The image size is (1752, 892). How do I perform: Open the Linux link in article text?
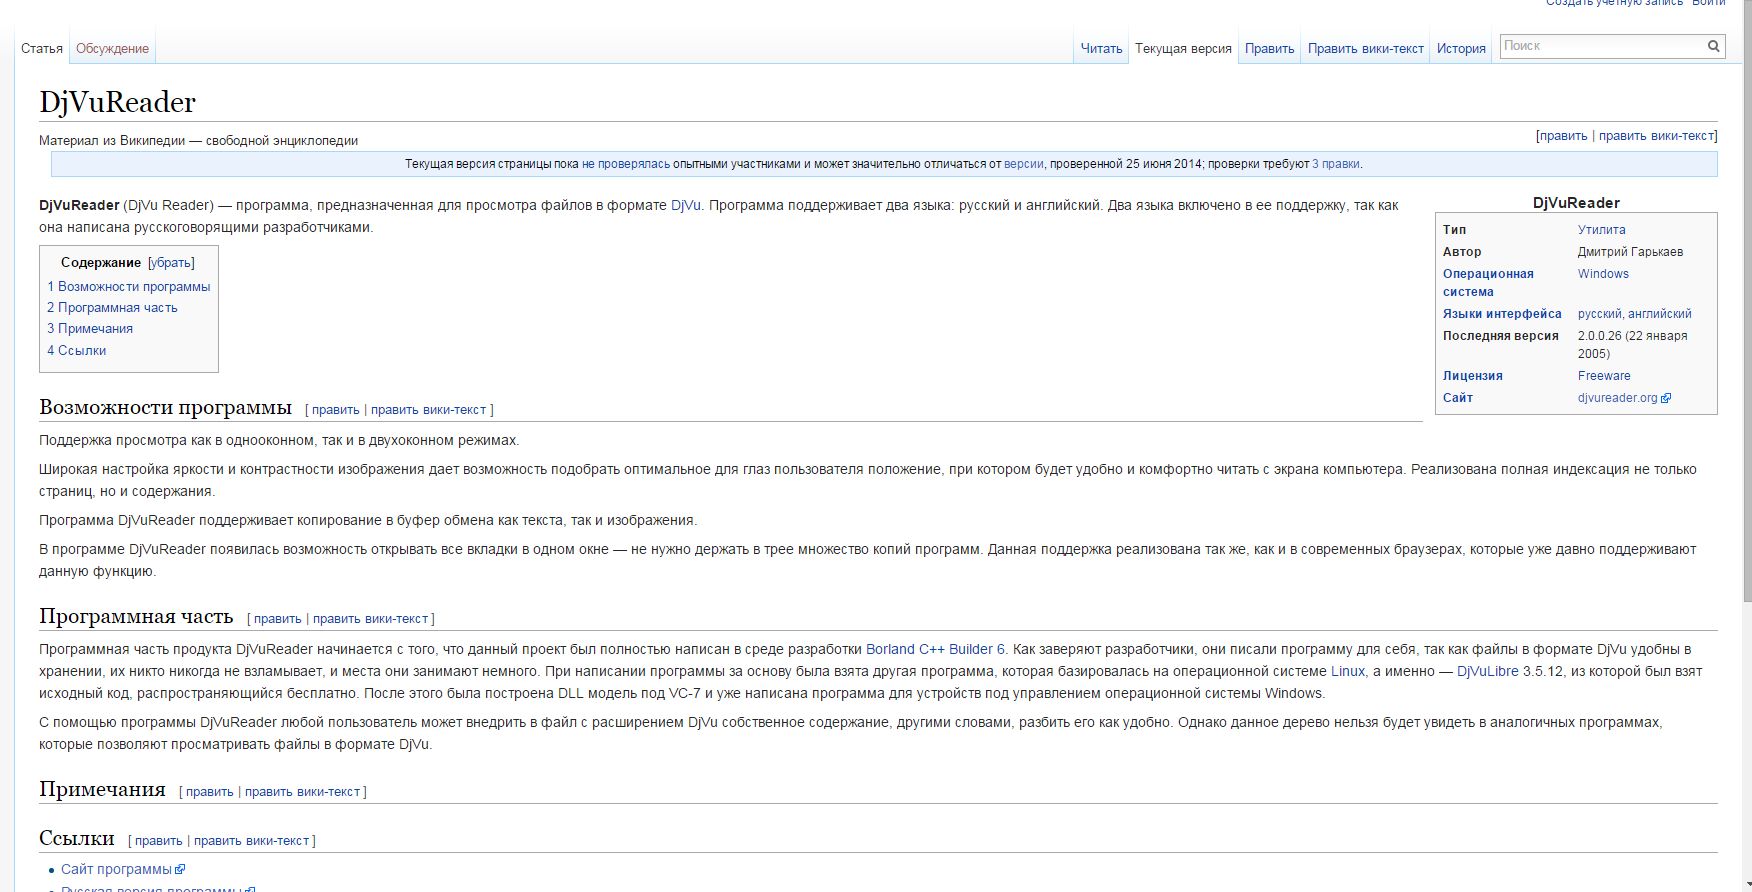(x=1347, y=671)
